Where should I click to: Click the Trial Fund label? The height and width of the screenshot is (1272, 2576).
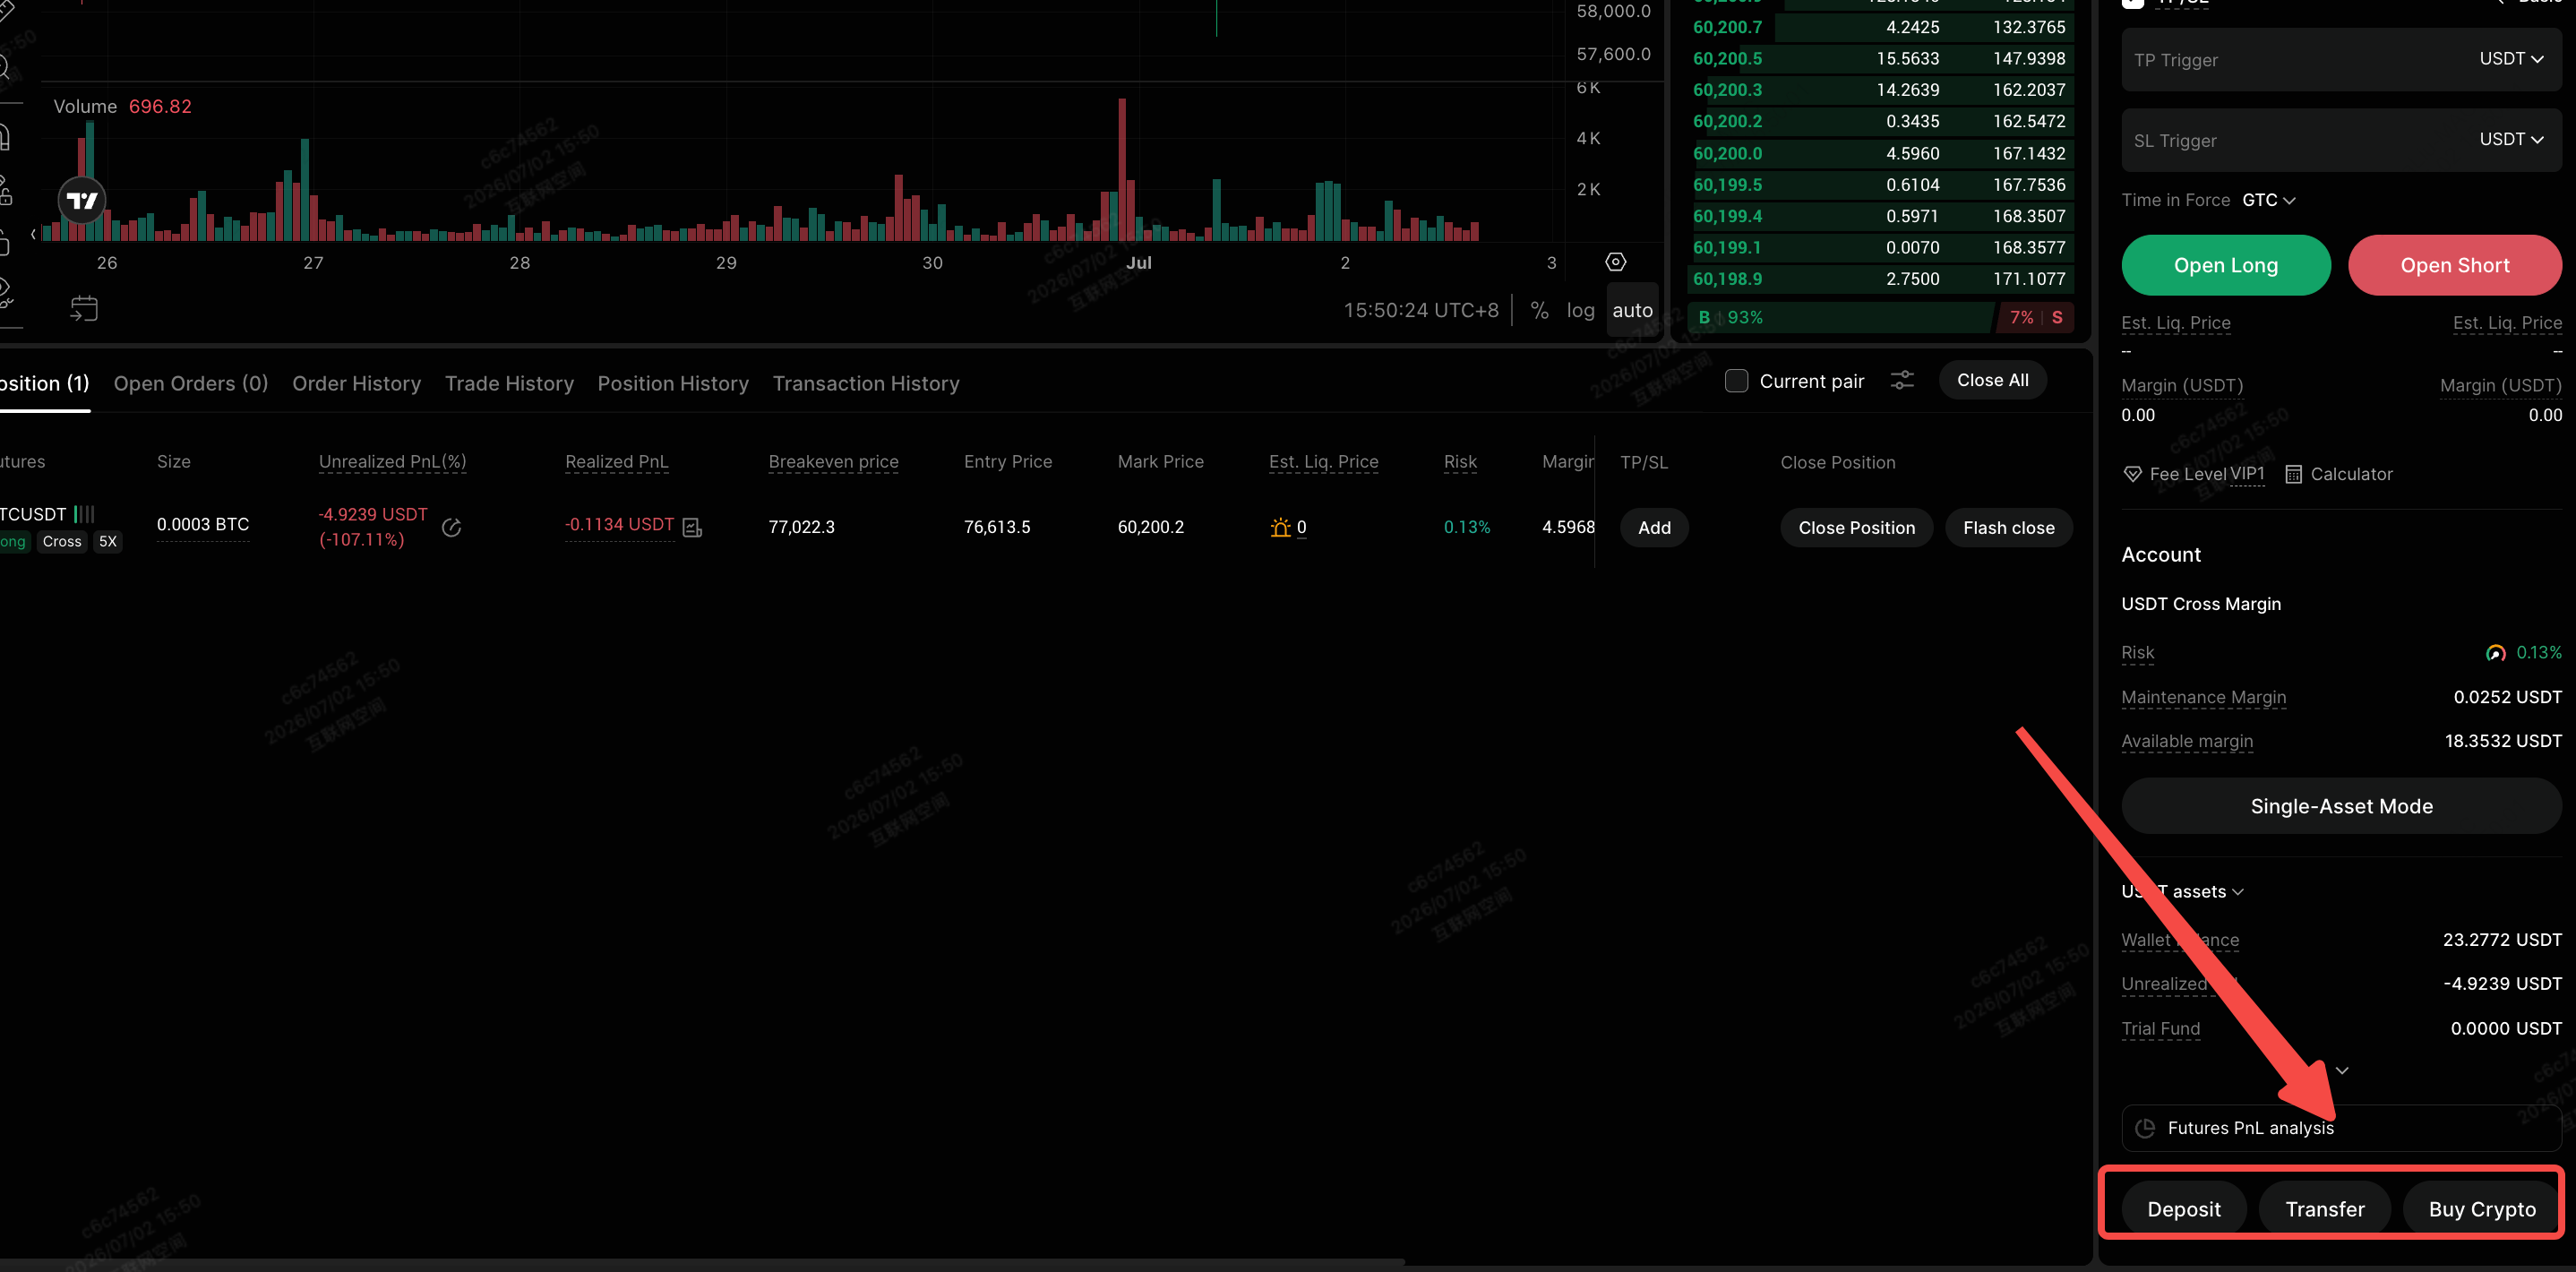coord(2160,1028)
